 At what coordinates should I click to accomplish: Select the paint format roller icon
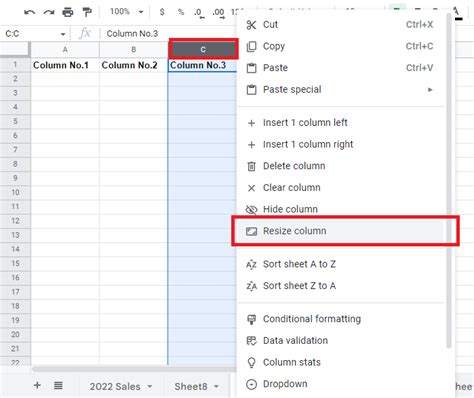click(87, 12)
